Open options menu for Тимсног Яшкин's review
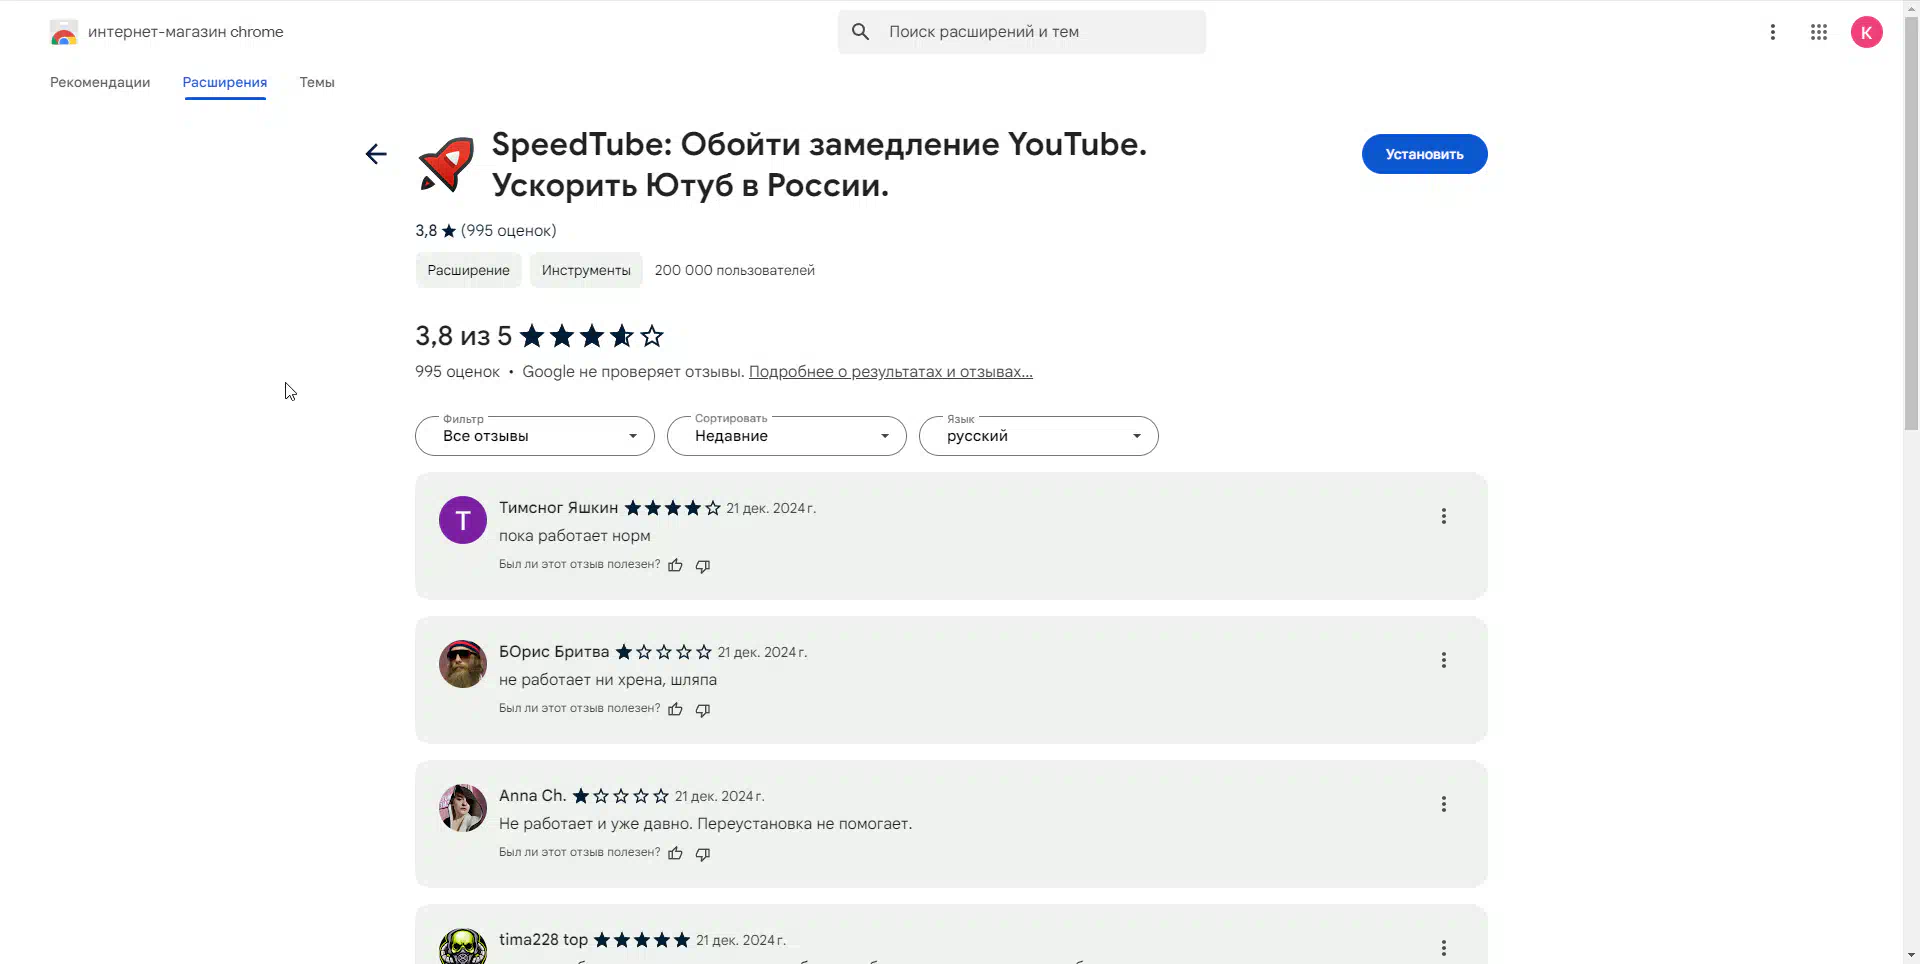The image size is (1920, 964). [x=1444, y=516]
